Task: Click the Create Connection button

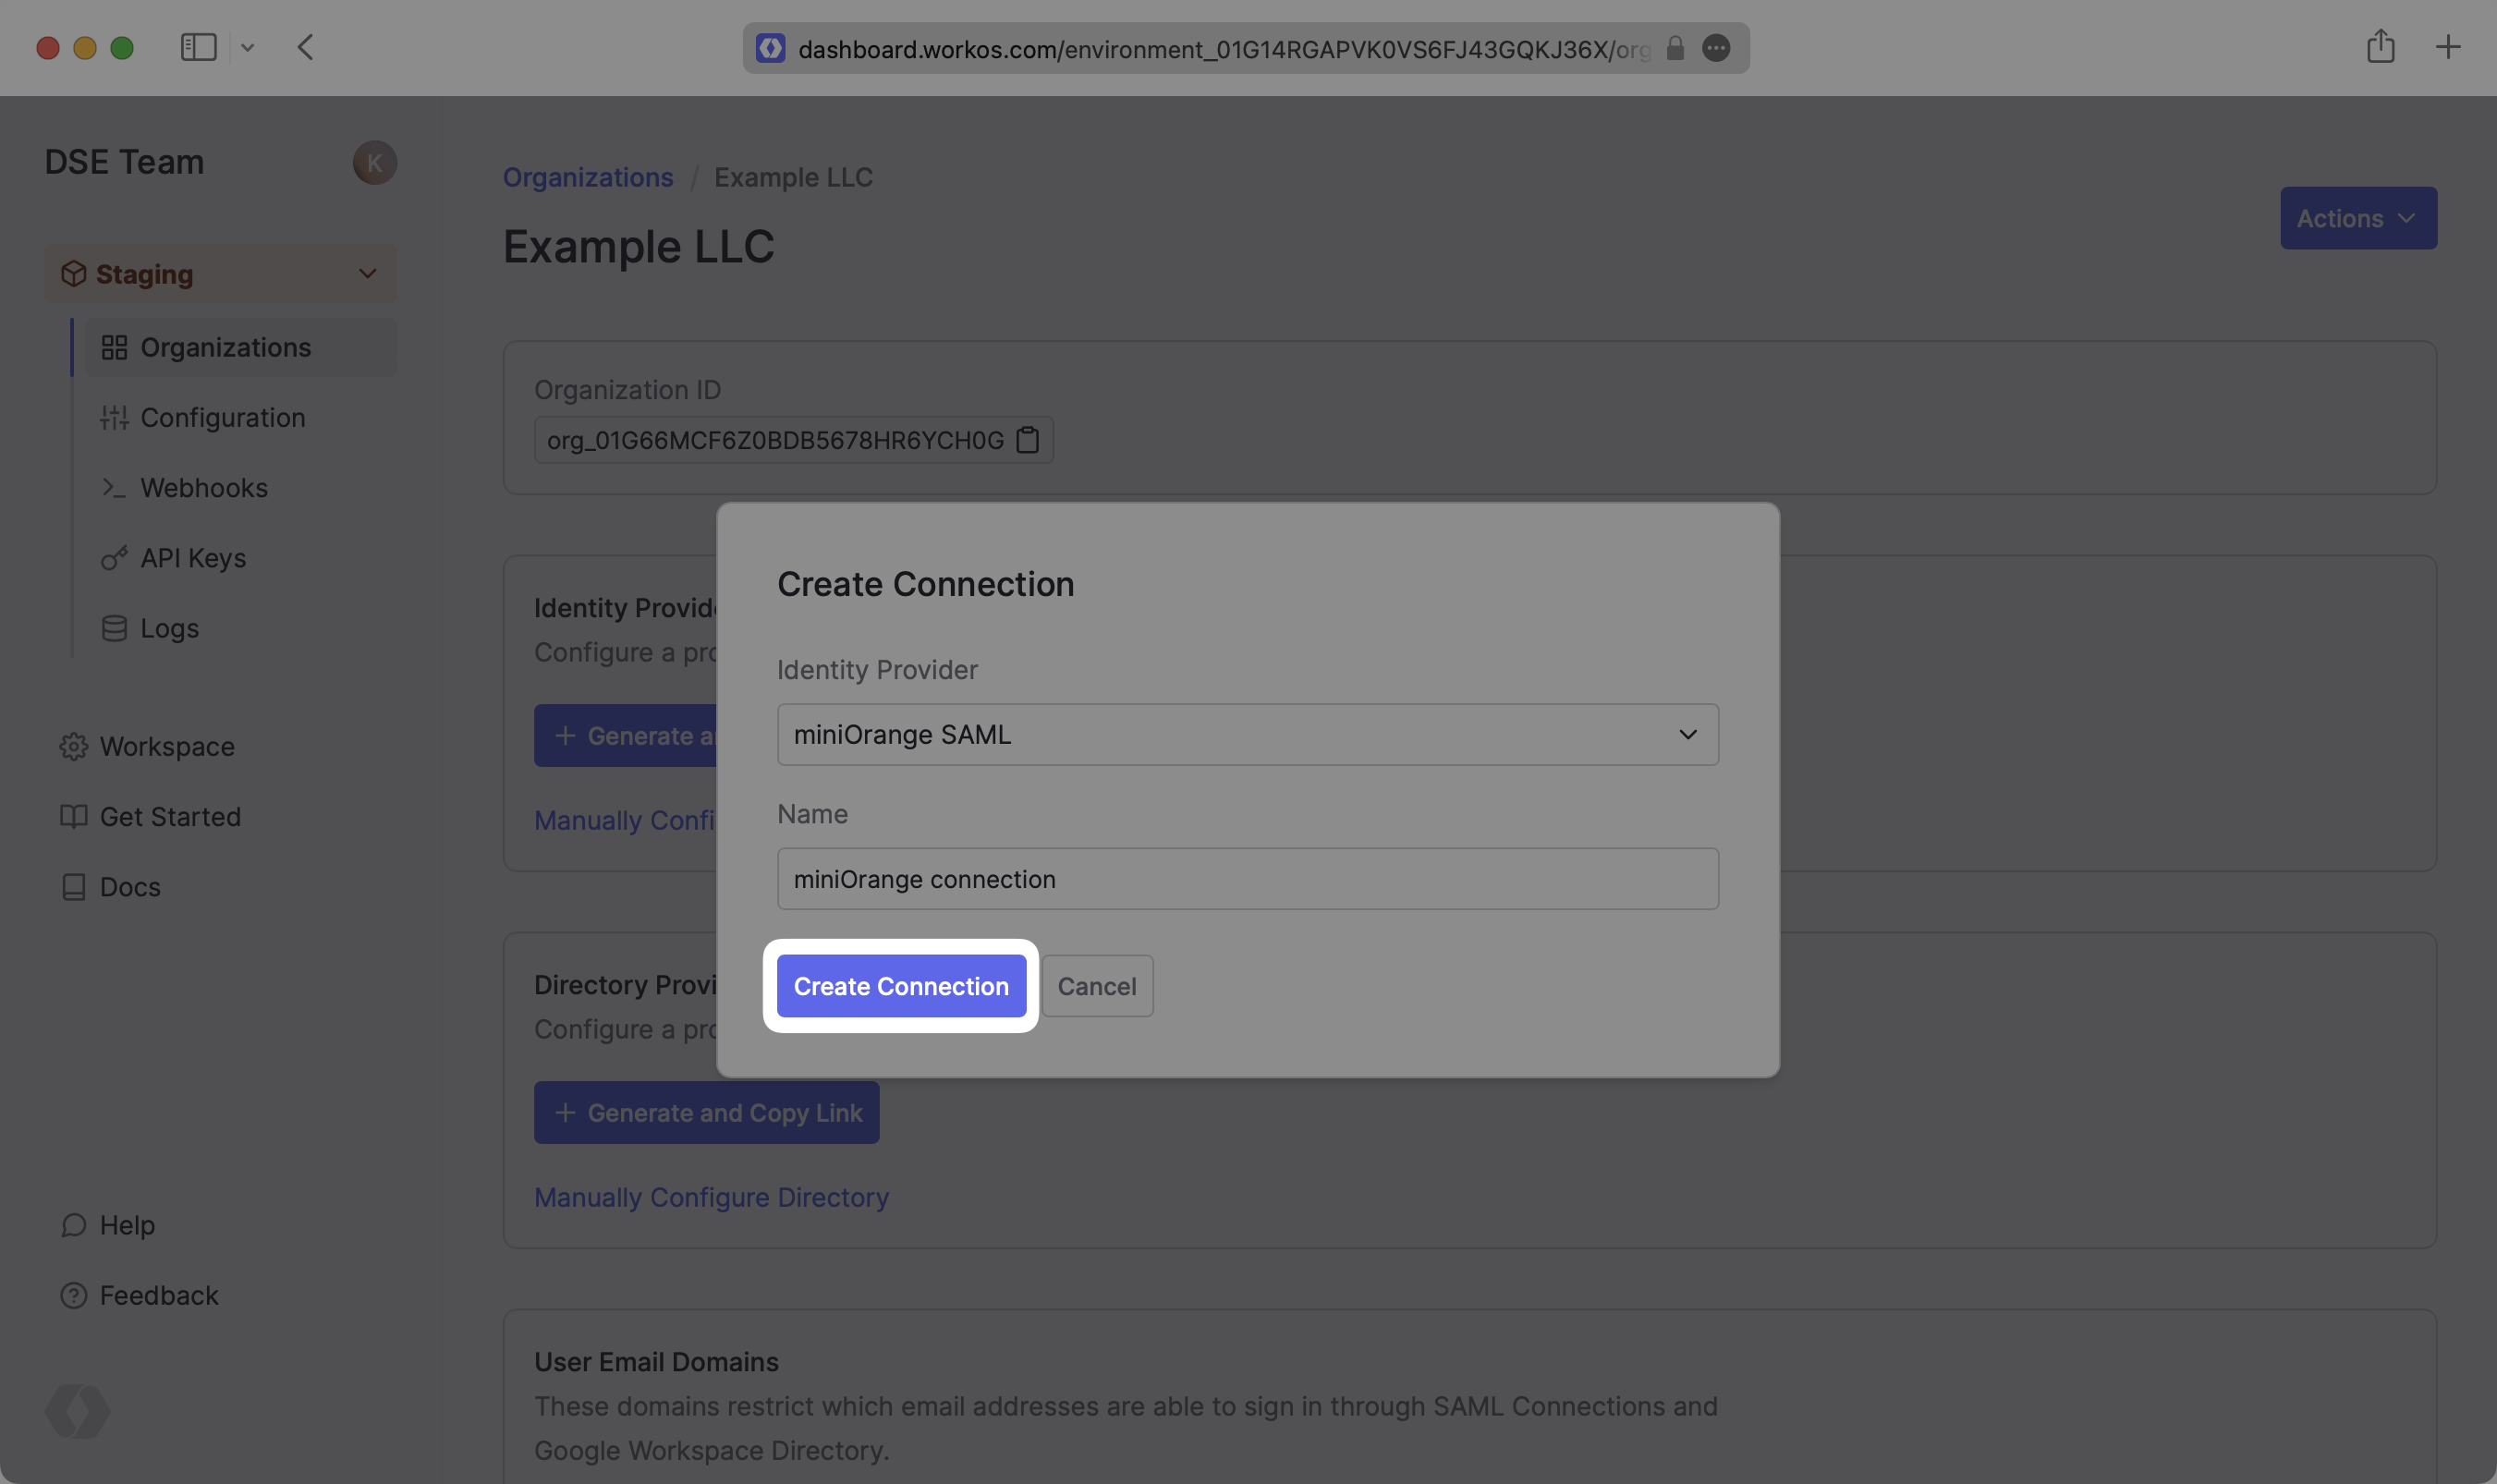Action: point(901,986)
